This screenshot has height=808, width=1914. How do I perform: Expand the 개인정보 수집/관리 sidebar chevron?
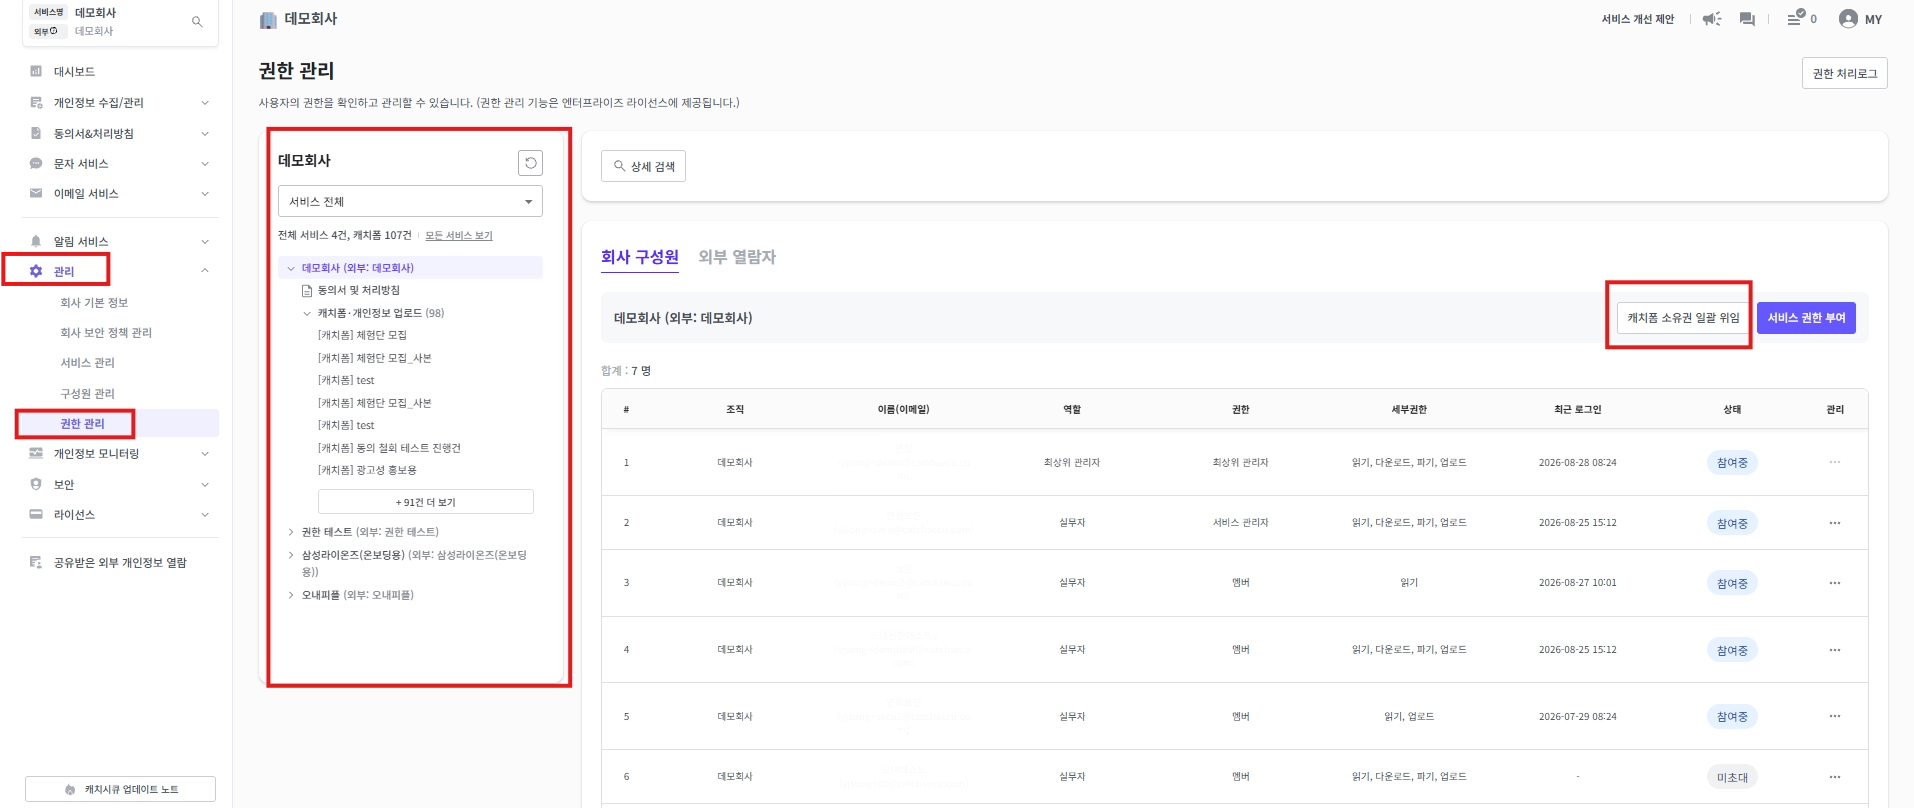coord(205,102)
